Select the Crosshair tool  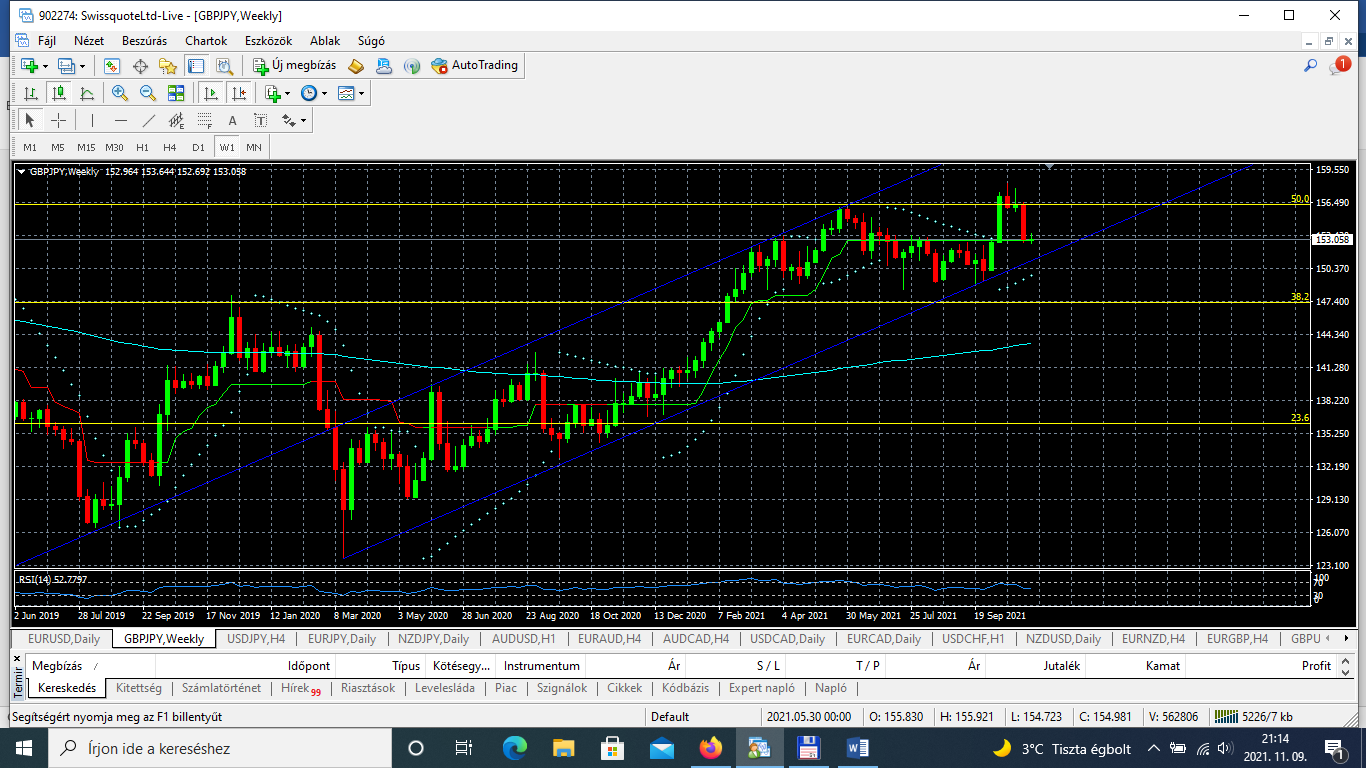click(x=59, y=120)
